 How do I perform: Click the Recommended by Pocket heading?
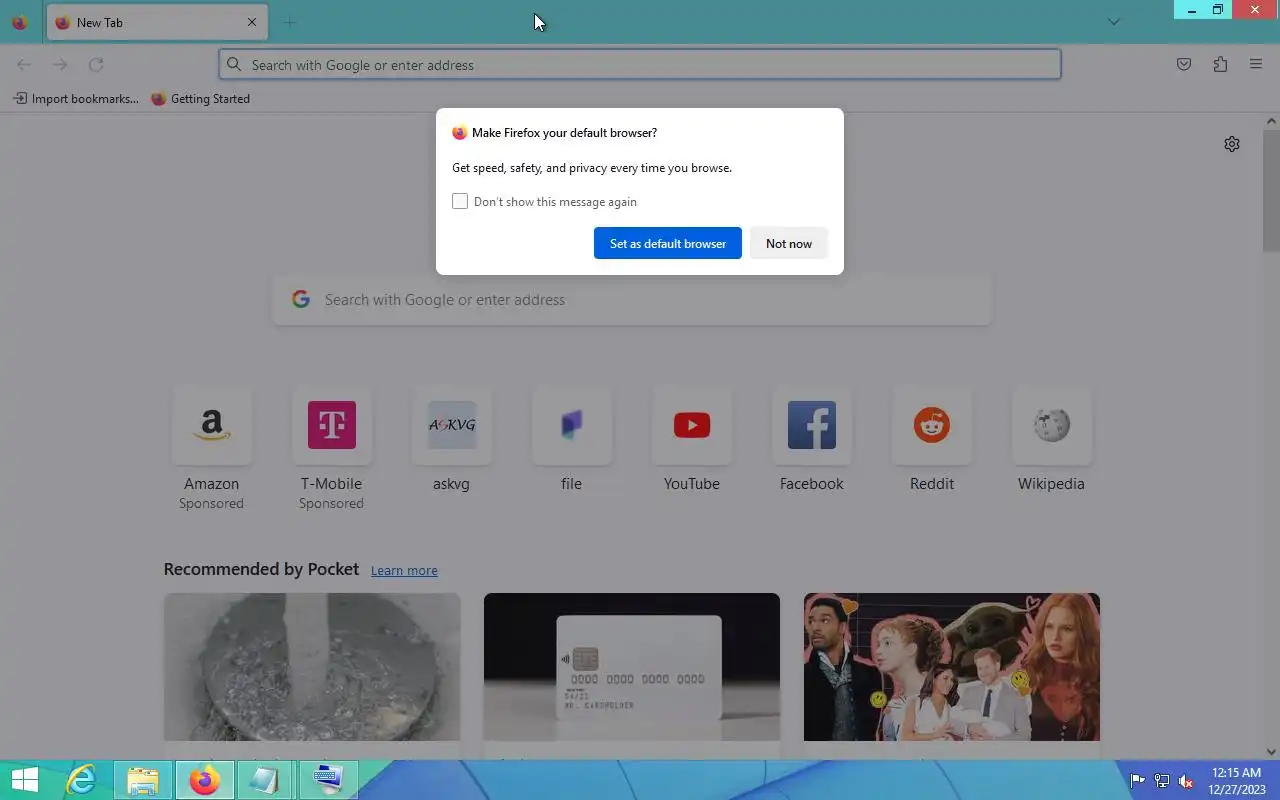coord(261,569)
